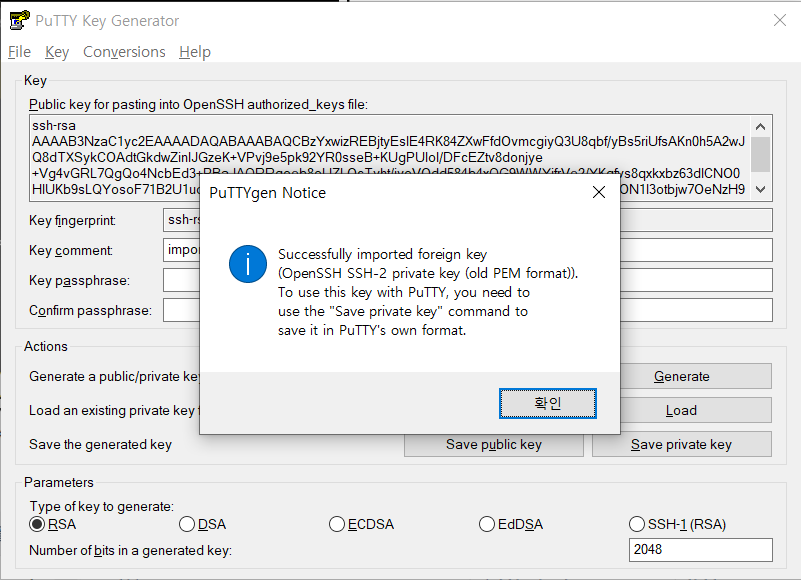
Task: Confirm the notice with the 확인 button
Action: (548, 403)
